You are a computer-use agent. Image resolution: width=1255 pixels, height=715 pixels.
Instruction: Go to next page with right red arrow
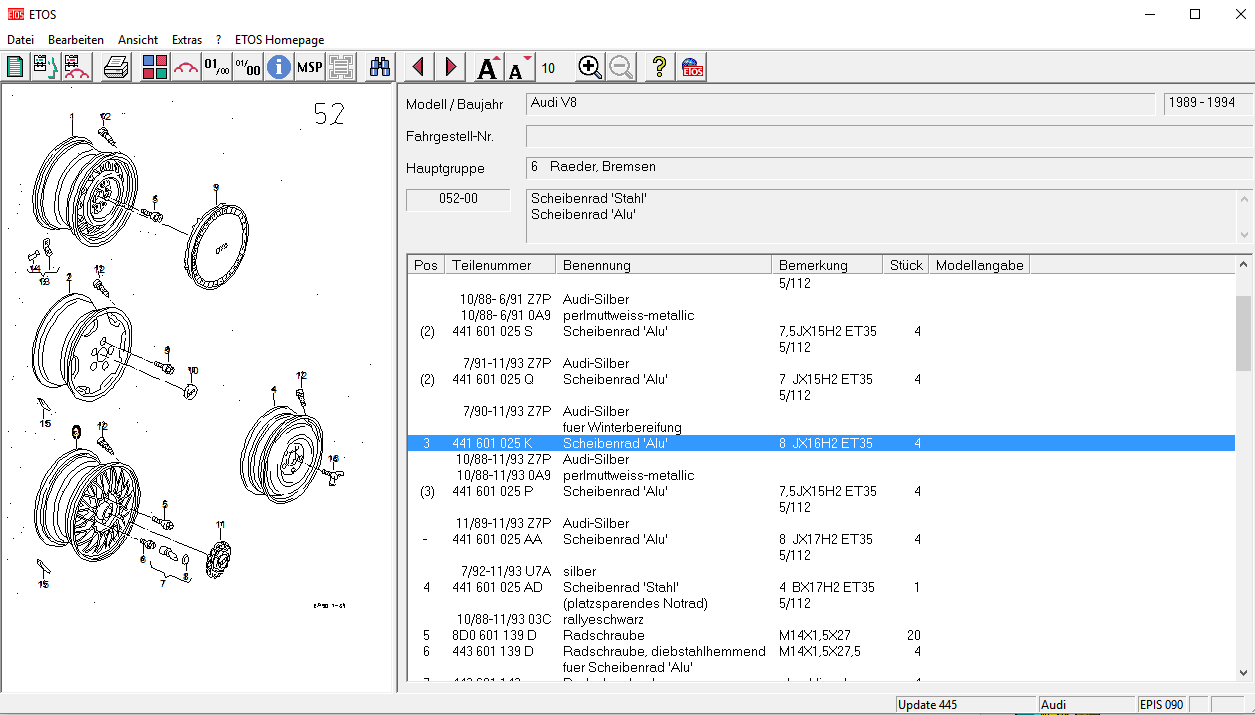pos(451,67)
